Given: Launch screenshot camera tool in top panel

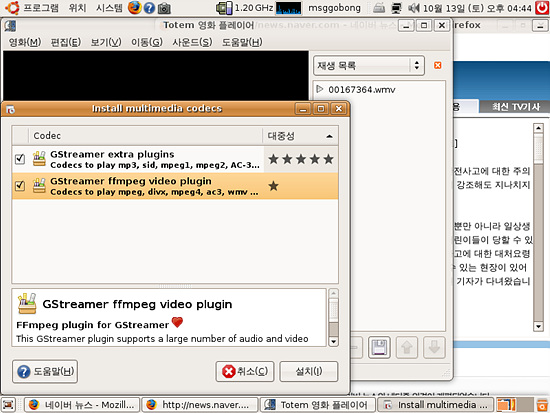Looking at the screenshot, I should pos(164,8).
